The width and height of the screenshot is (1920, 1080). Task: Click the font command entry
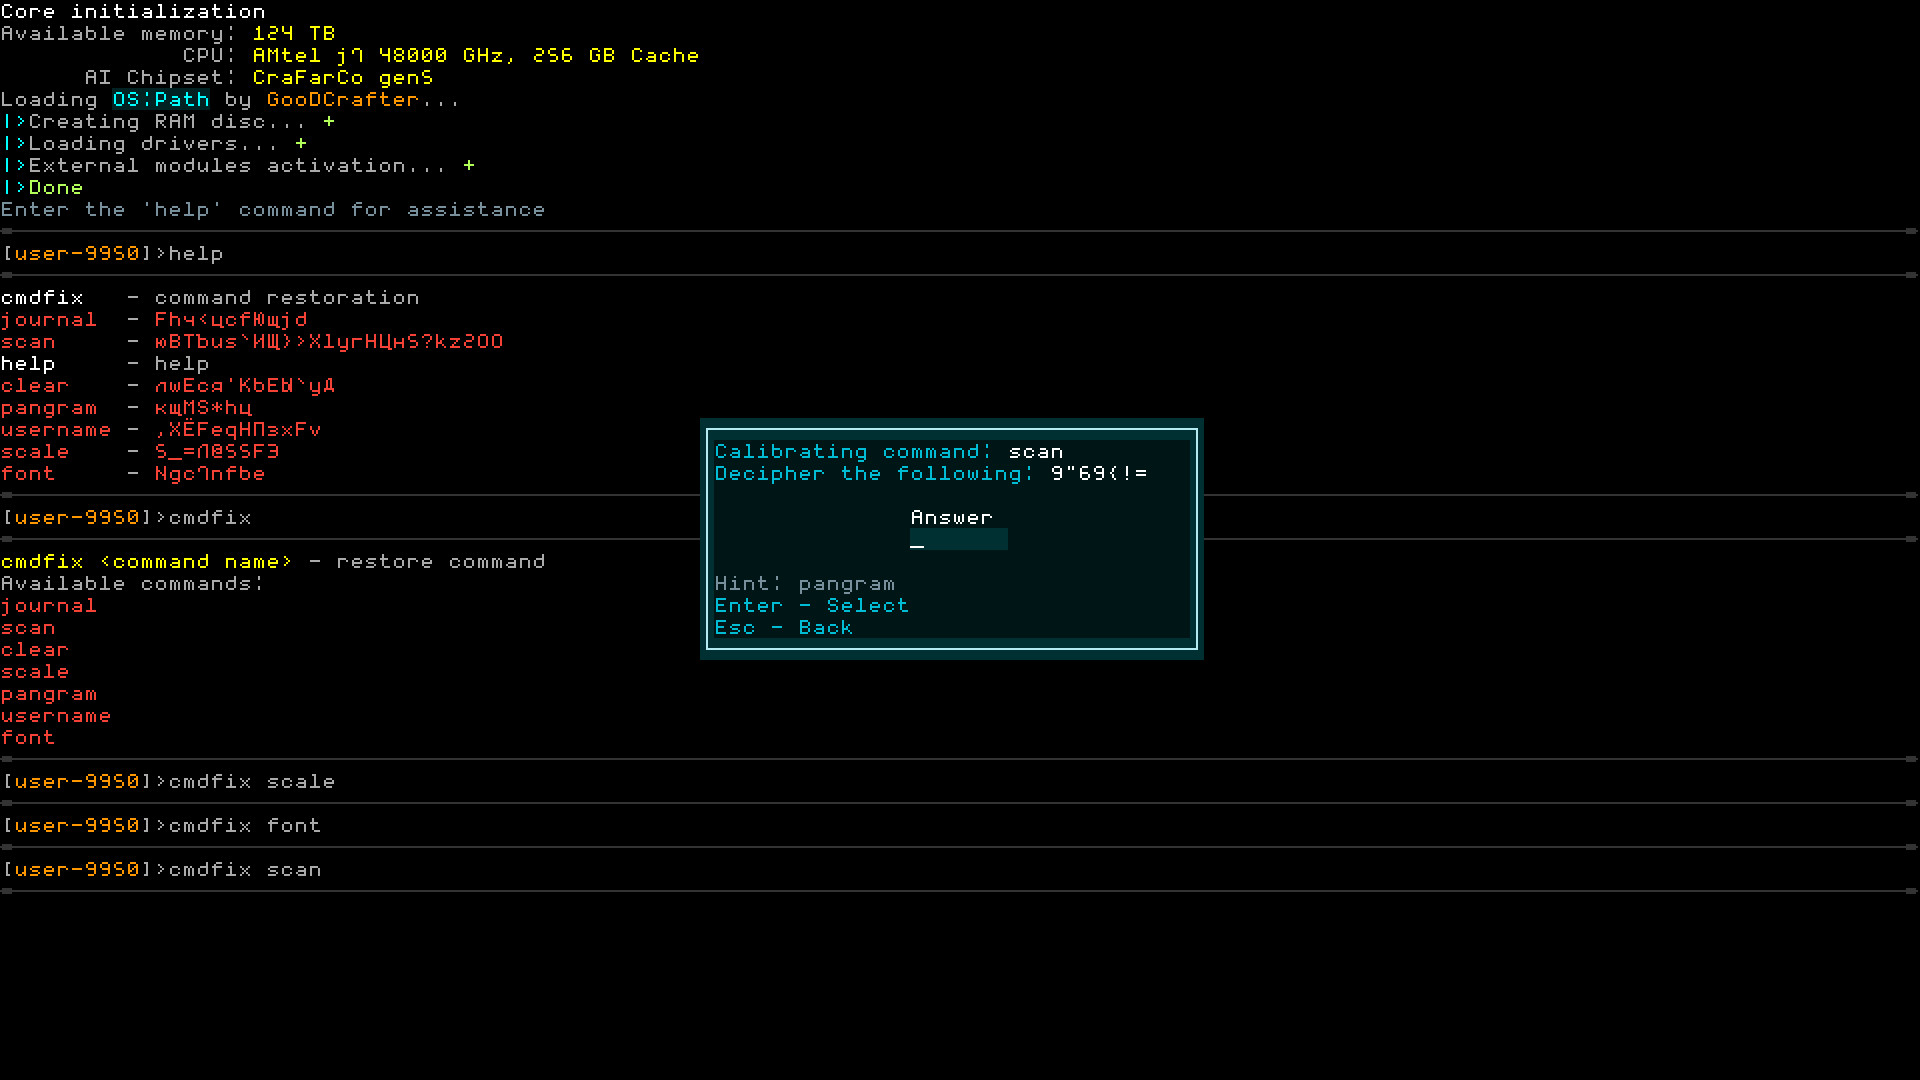[28, 473]
